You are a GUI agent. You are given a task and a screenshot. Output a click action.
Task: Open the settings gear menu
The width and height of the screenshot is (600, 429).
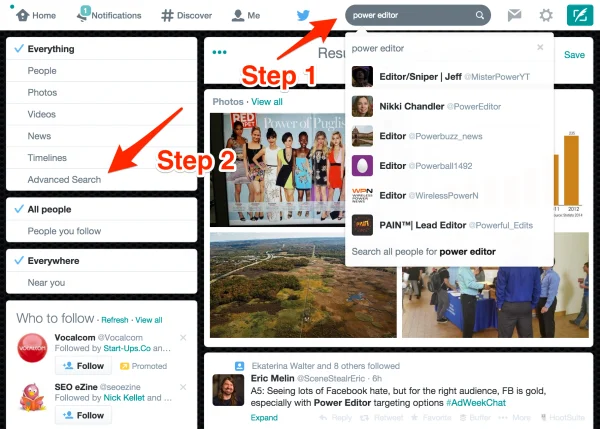click(x=546, y=15)
